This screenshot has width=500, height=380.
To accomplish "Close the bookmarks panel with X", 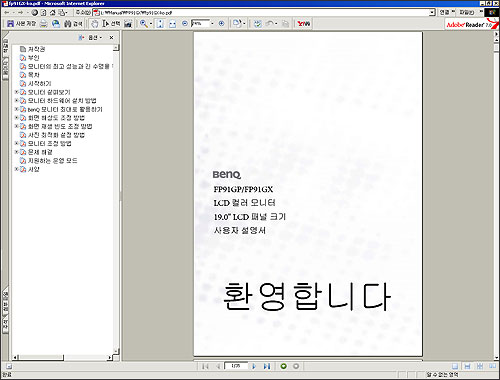I will [x=111, y=38].
